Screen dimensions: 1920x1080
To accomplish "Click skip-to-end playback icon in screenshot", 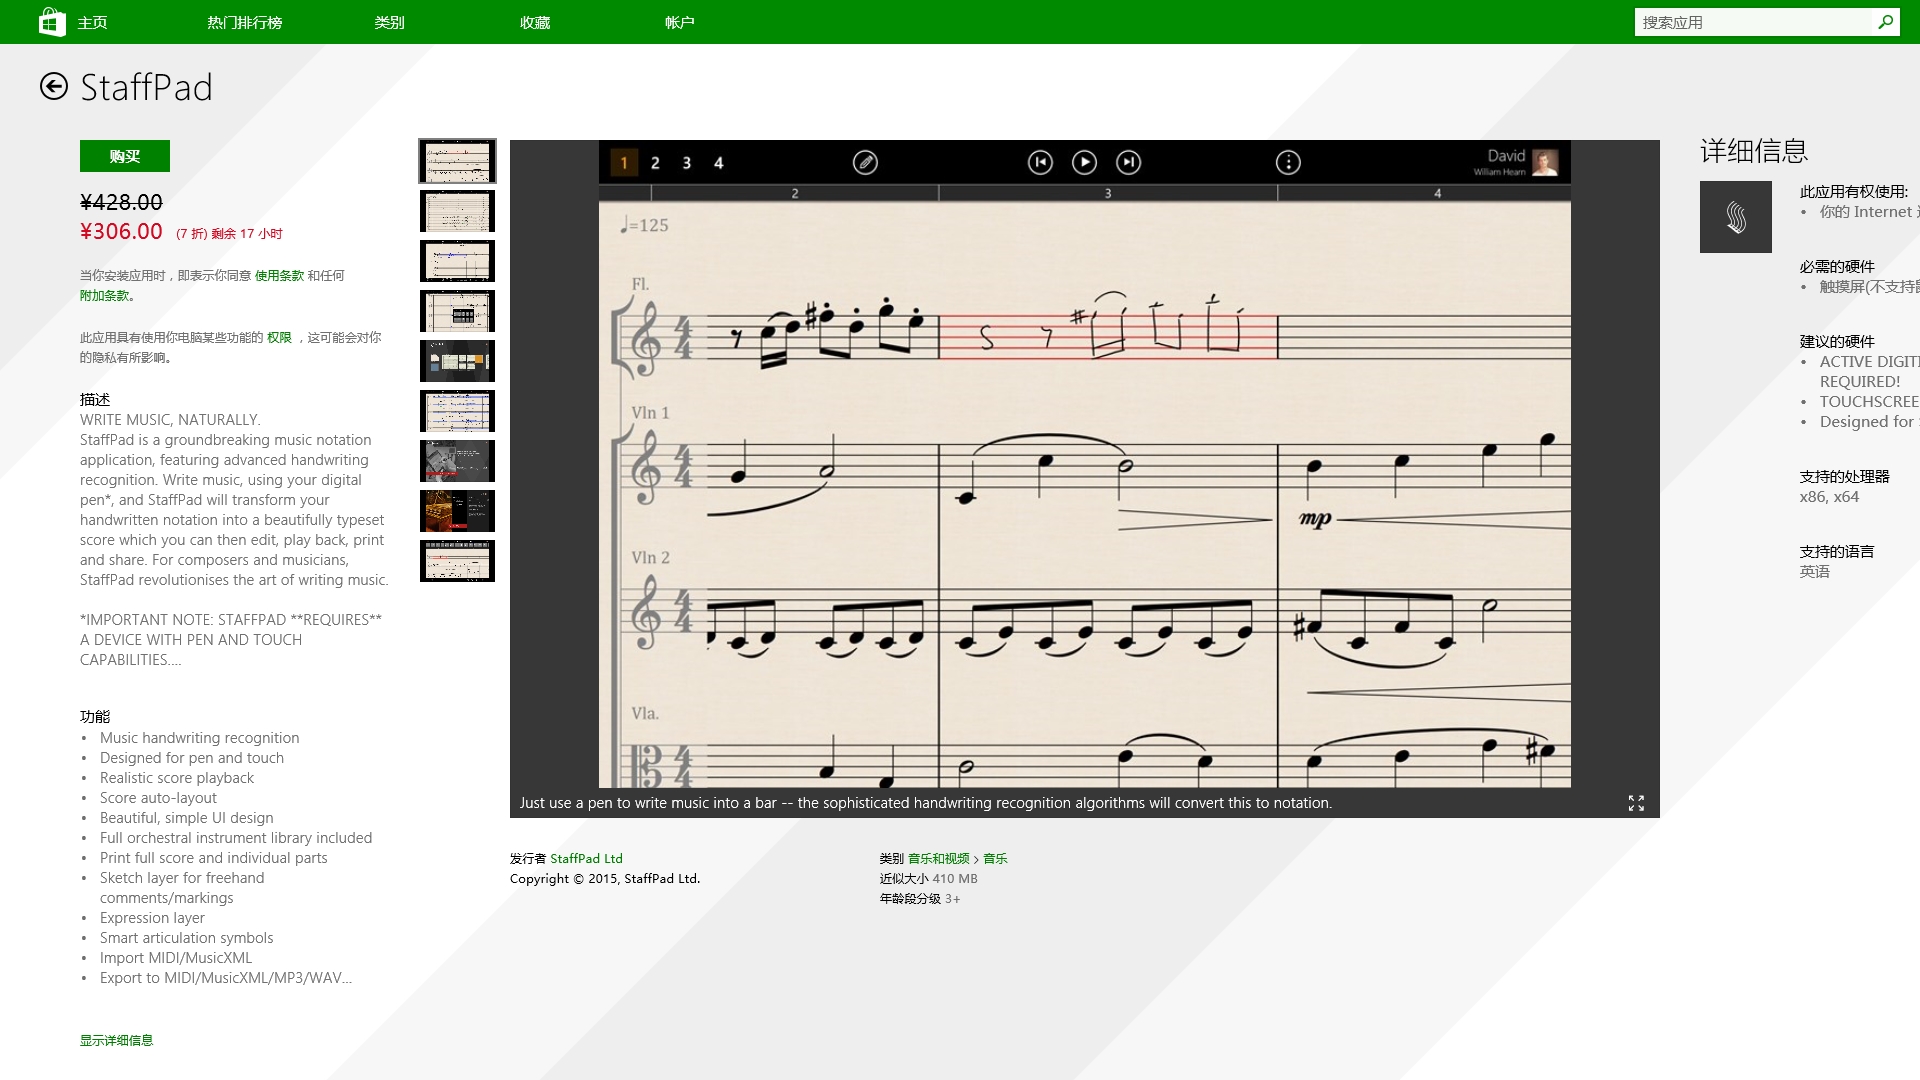I will coord(1128,162).
